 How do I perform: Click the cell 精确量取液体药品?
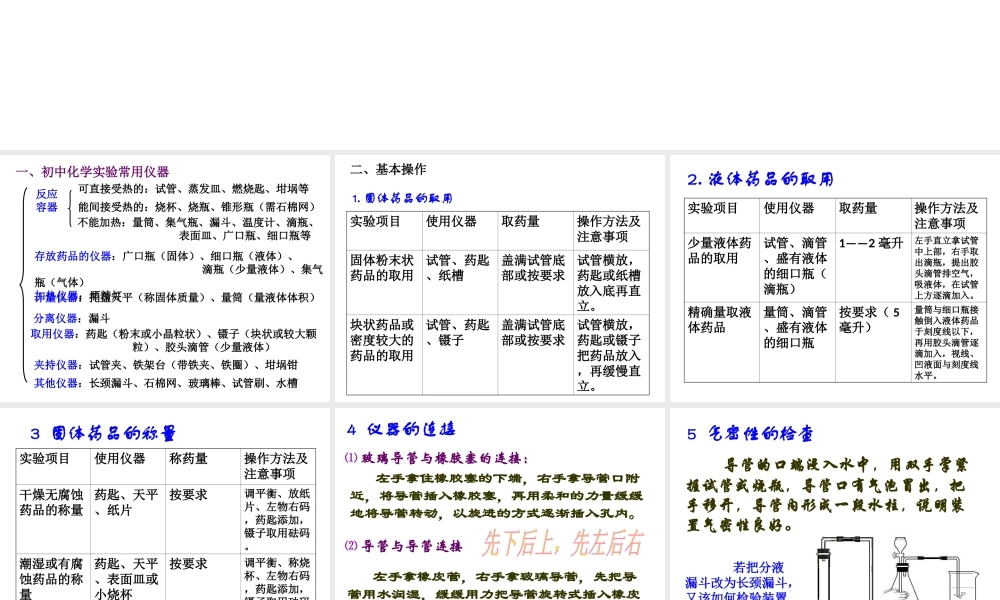coord(721,342)
